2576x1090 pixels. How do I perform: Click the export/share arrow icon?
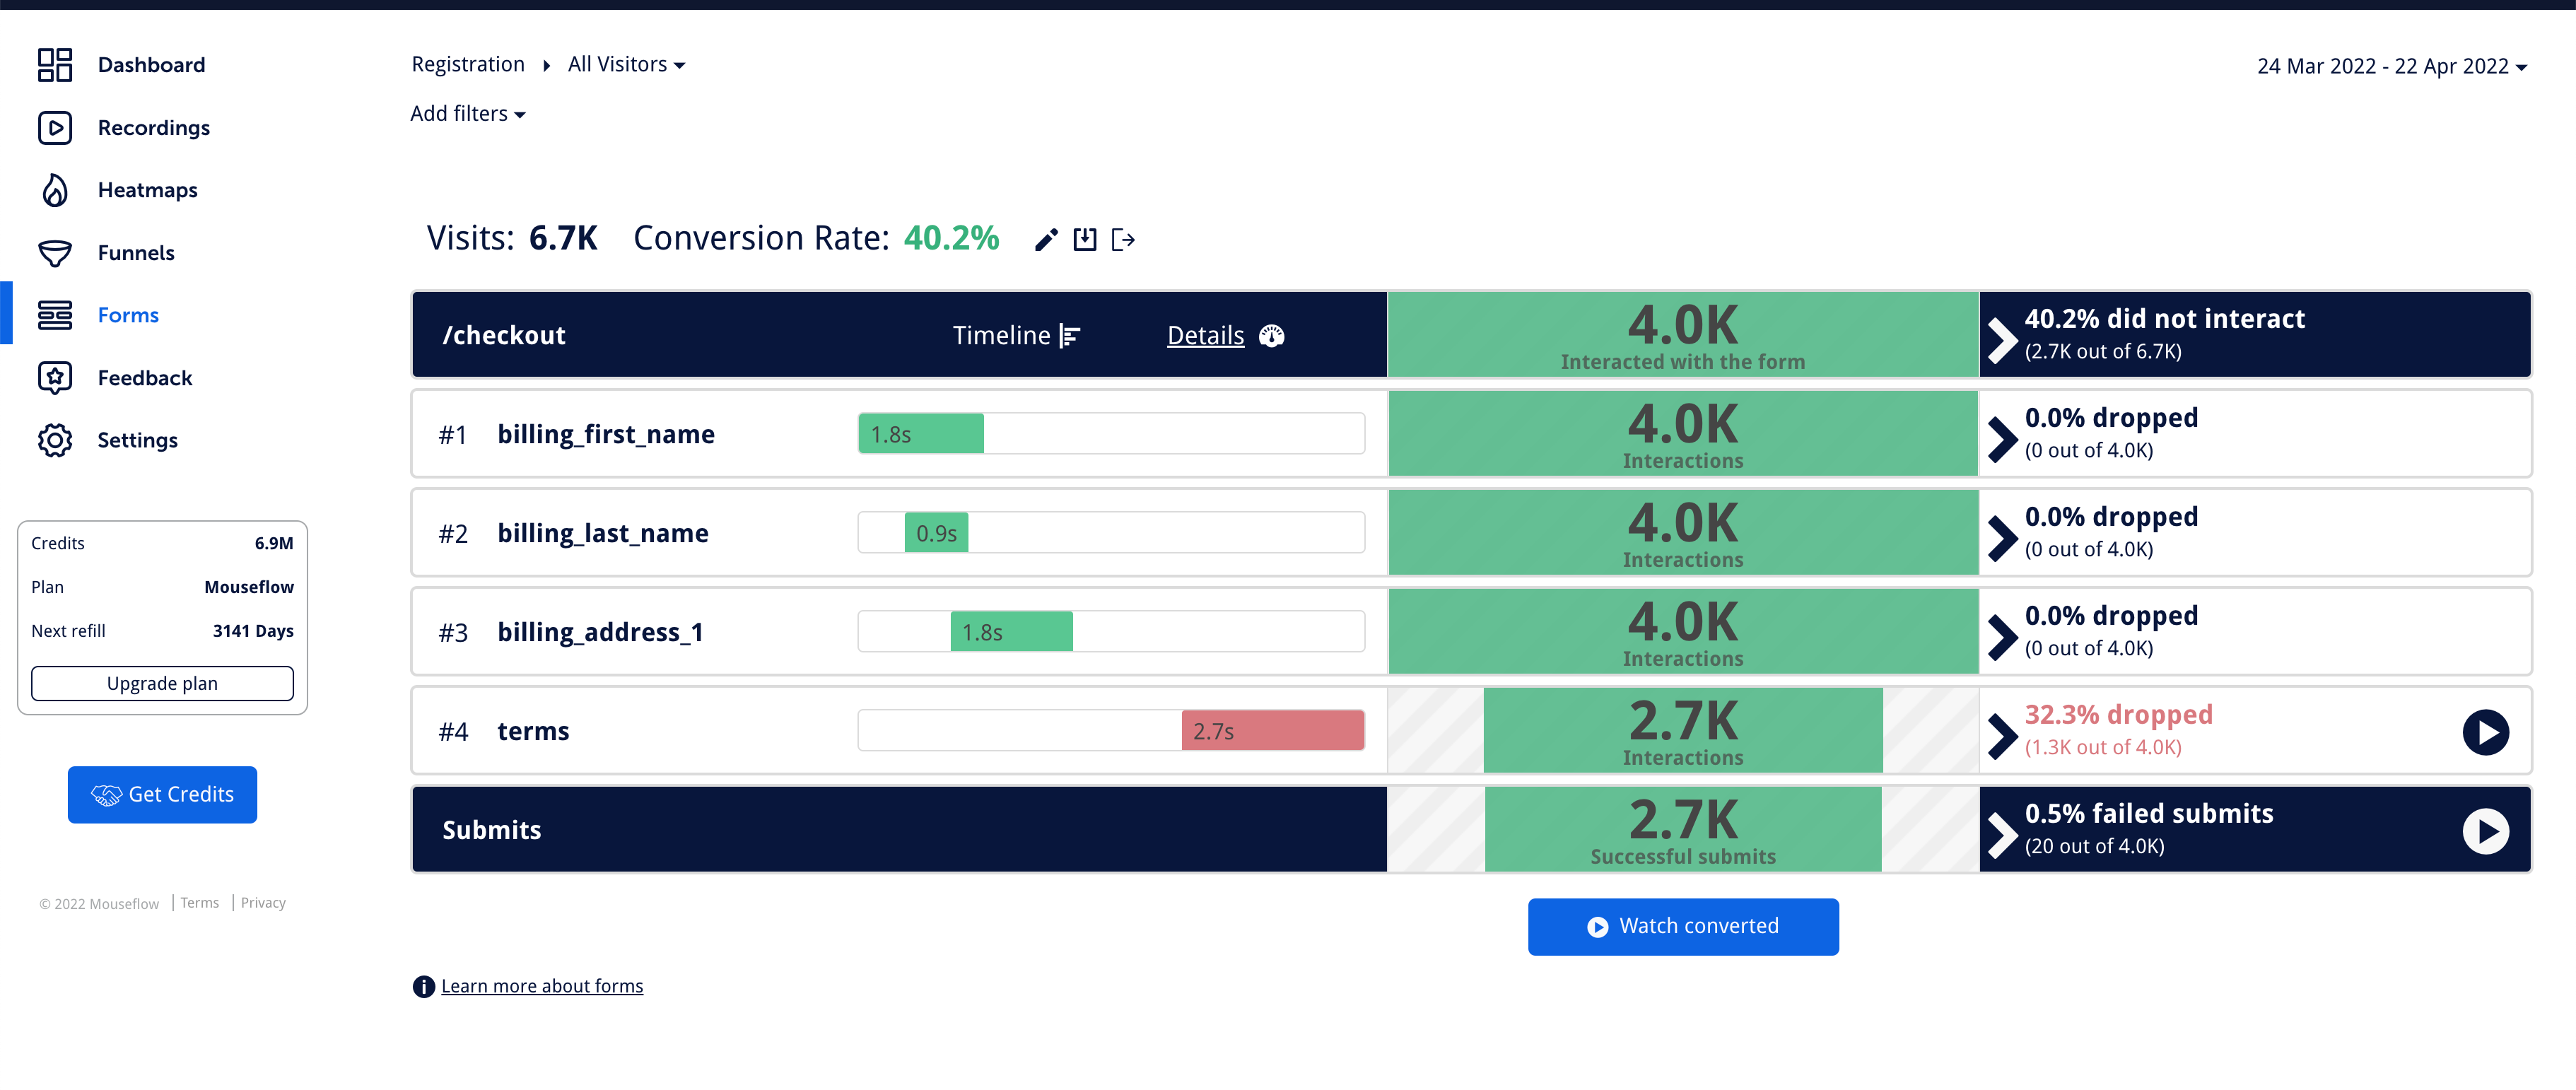click(x=1123, y=240)
